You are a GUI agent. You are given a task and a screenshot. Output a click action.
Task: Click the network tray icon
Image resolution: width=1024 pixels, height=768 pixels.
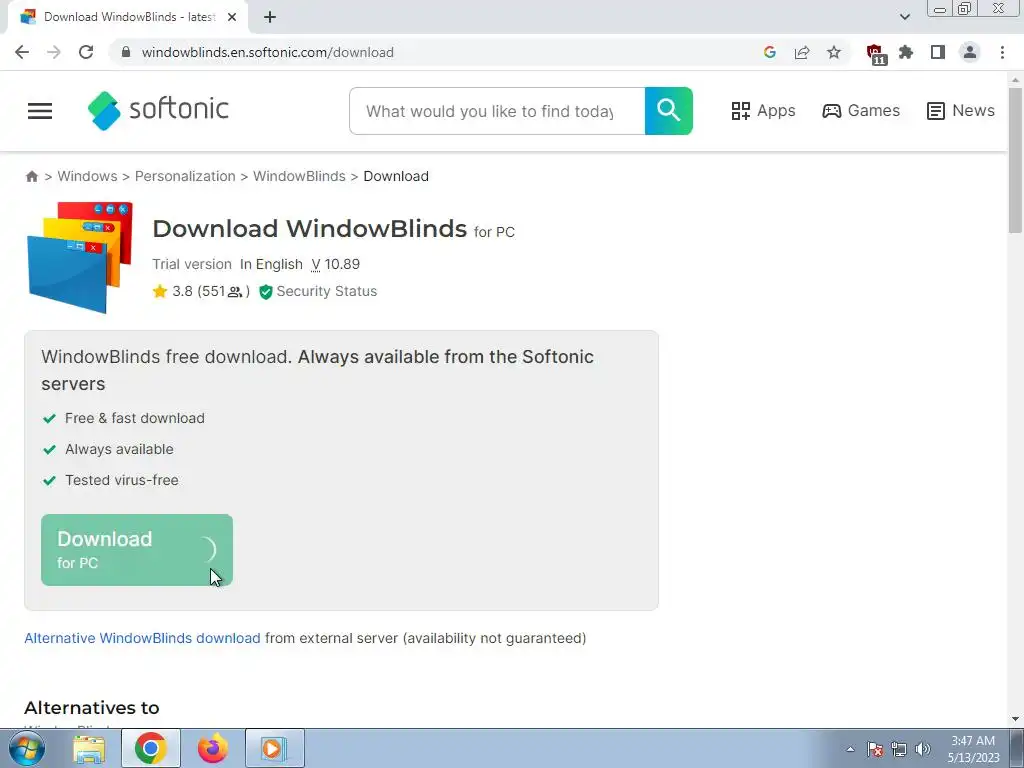pos(899,749)
